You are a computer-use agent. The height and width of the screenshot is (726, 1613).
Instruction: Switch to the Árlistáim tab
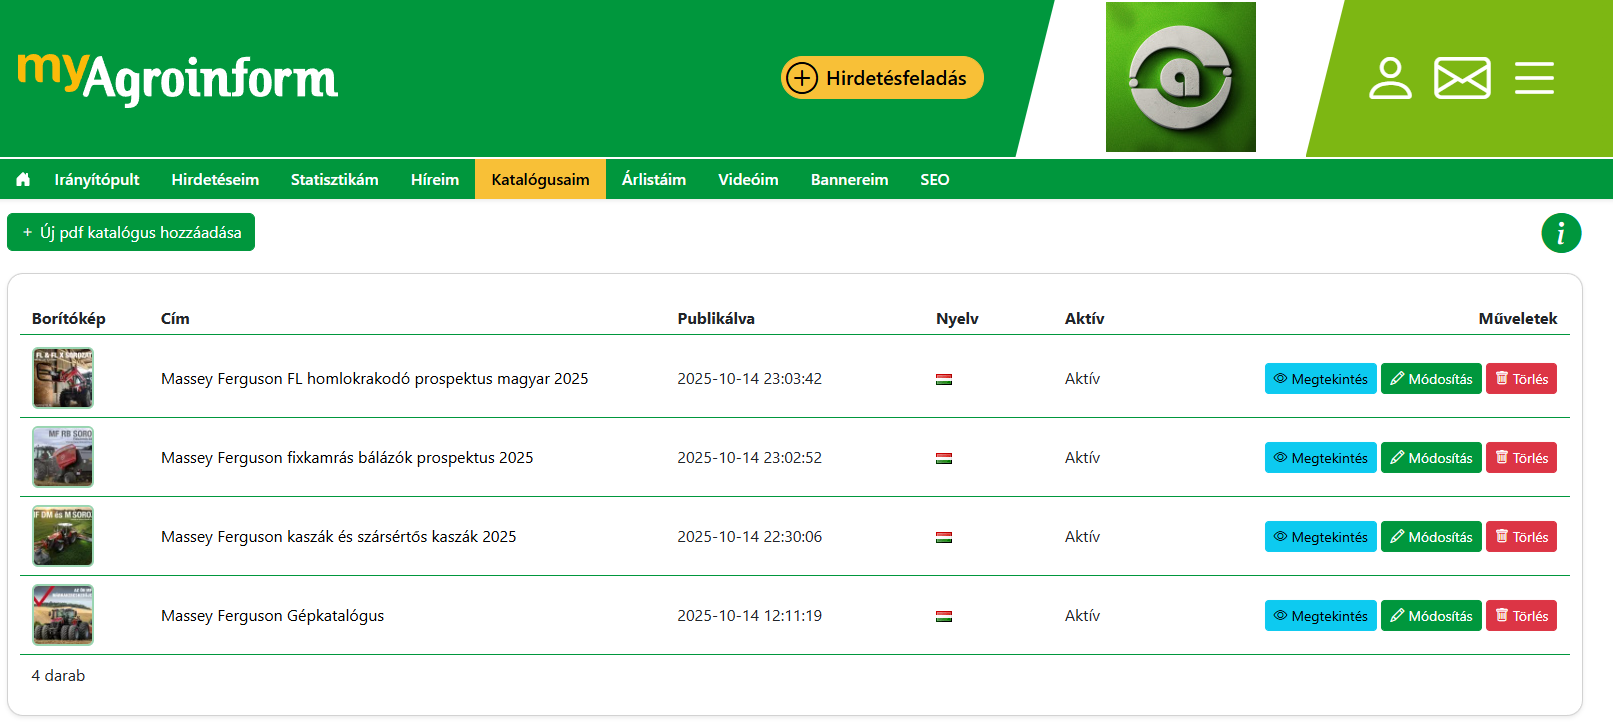coord(653,180)
